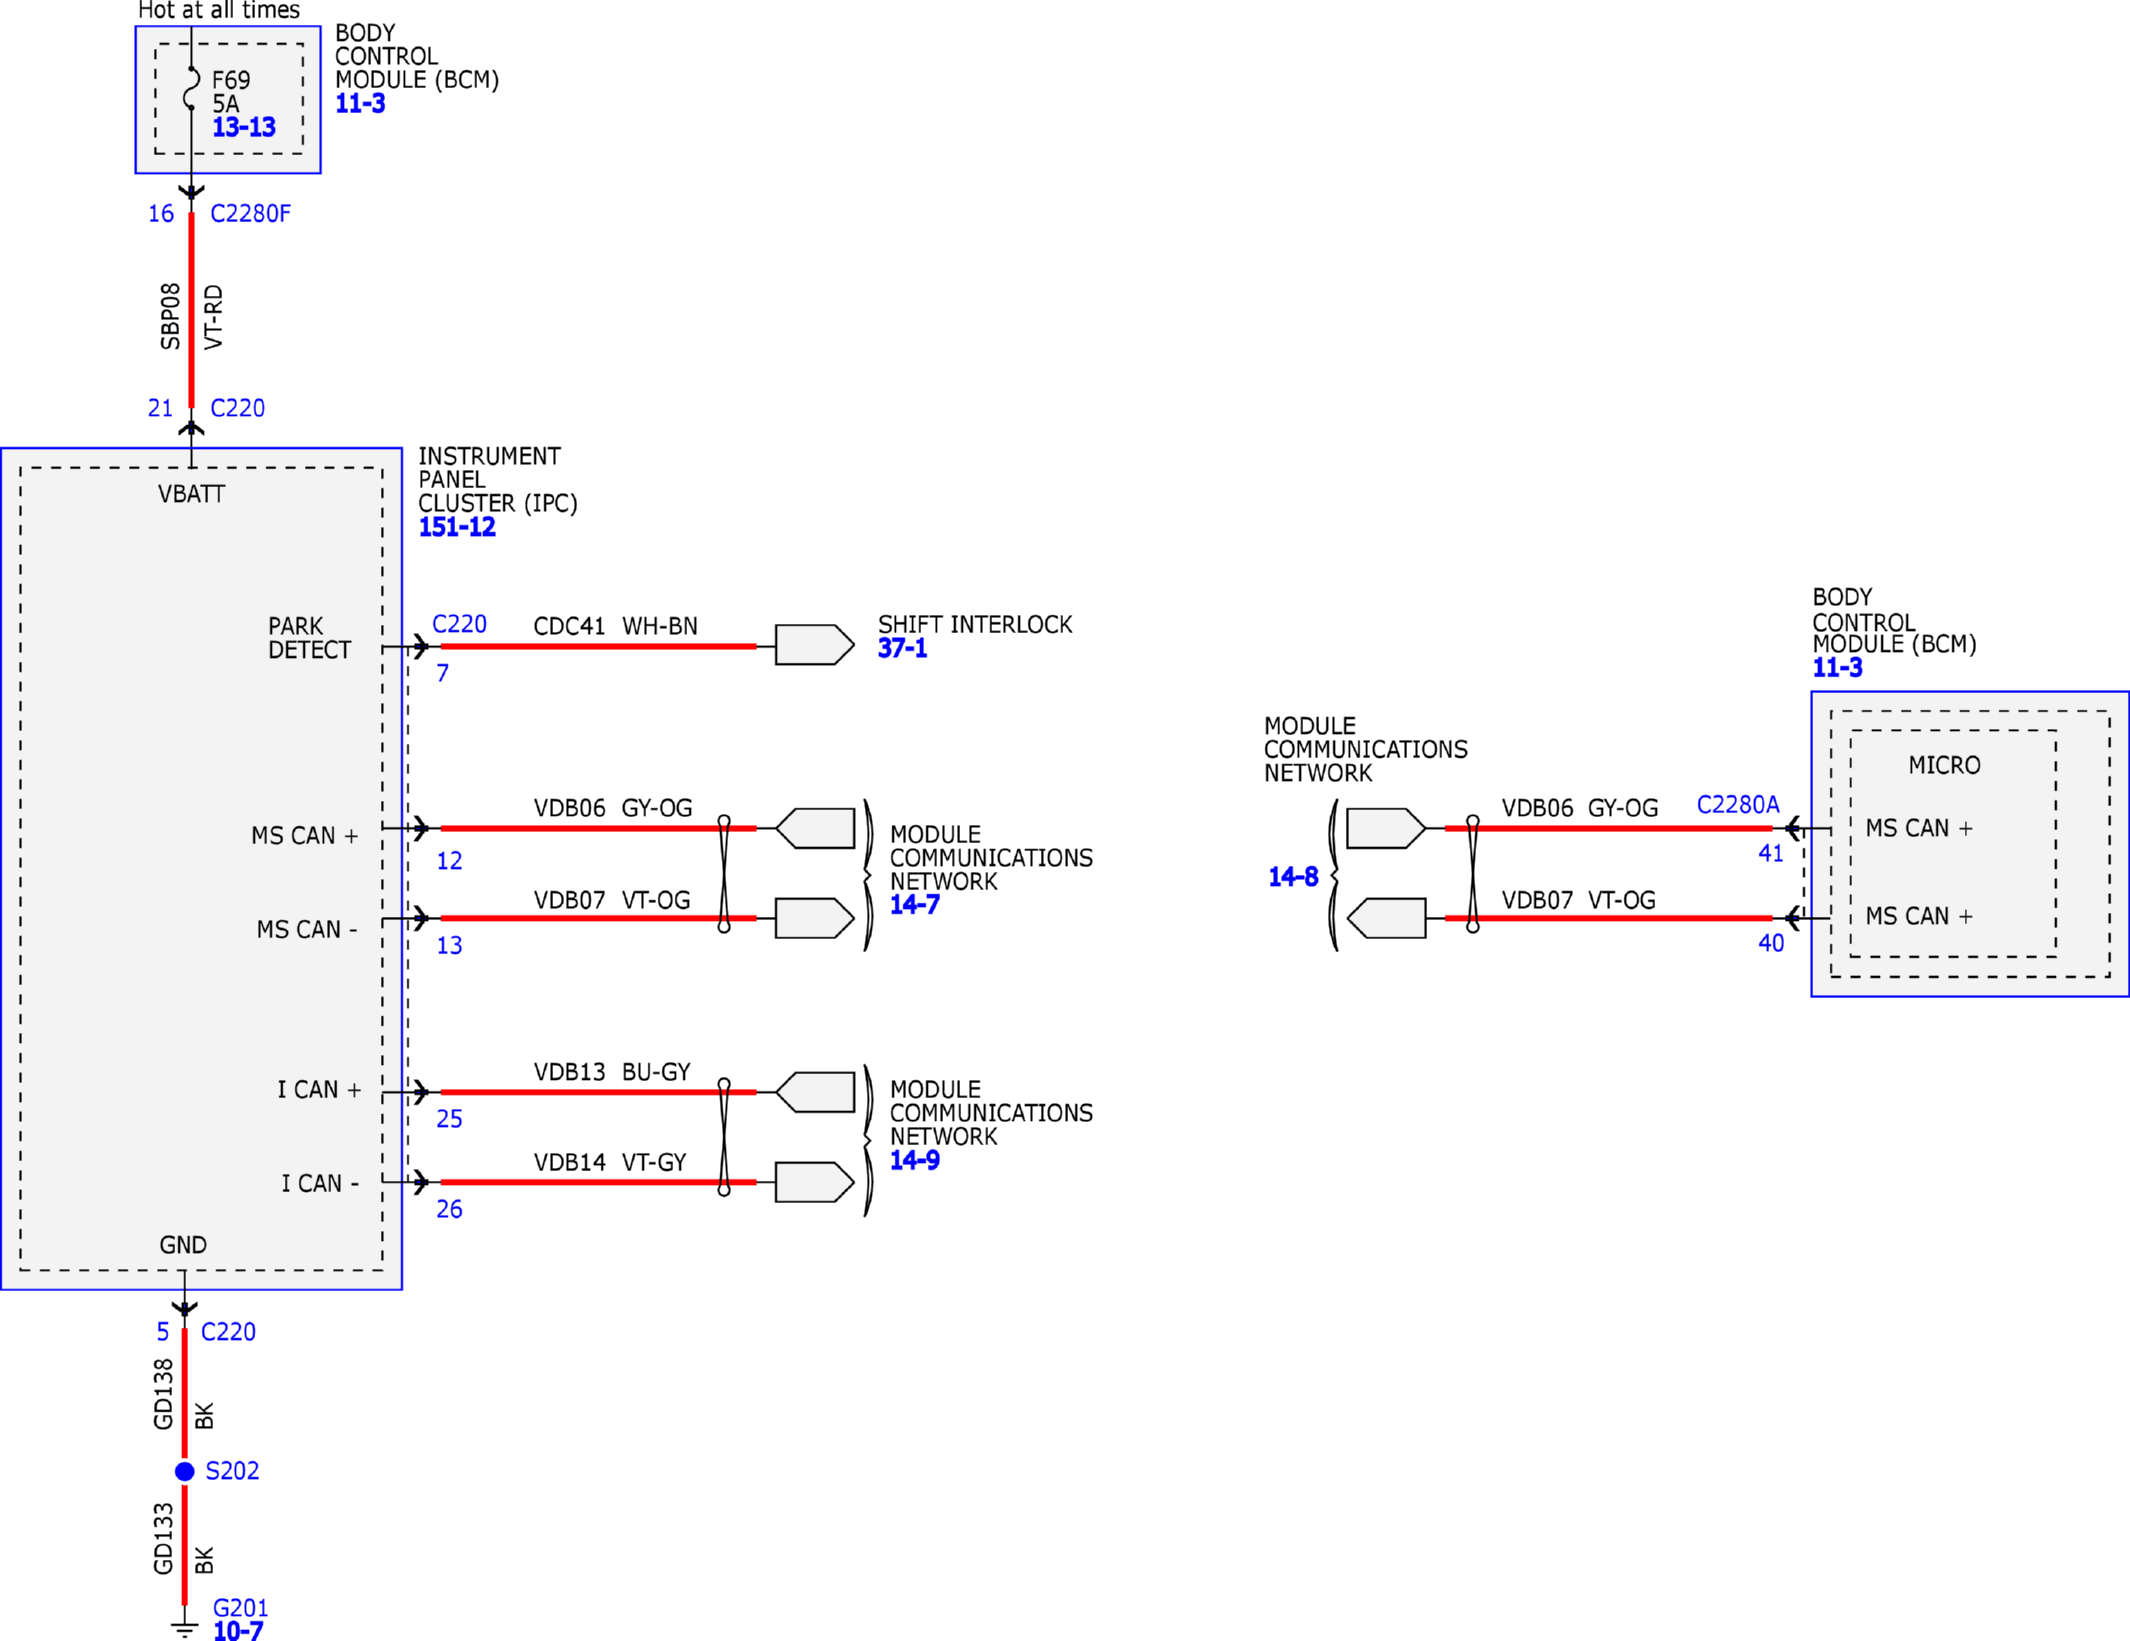This screenshot has width=2130, height=1641.
Task: Click the 'Hot at all times' label
Action: (x=218, y=10)
